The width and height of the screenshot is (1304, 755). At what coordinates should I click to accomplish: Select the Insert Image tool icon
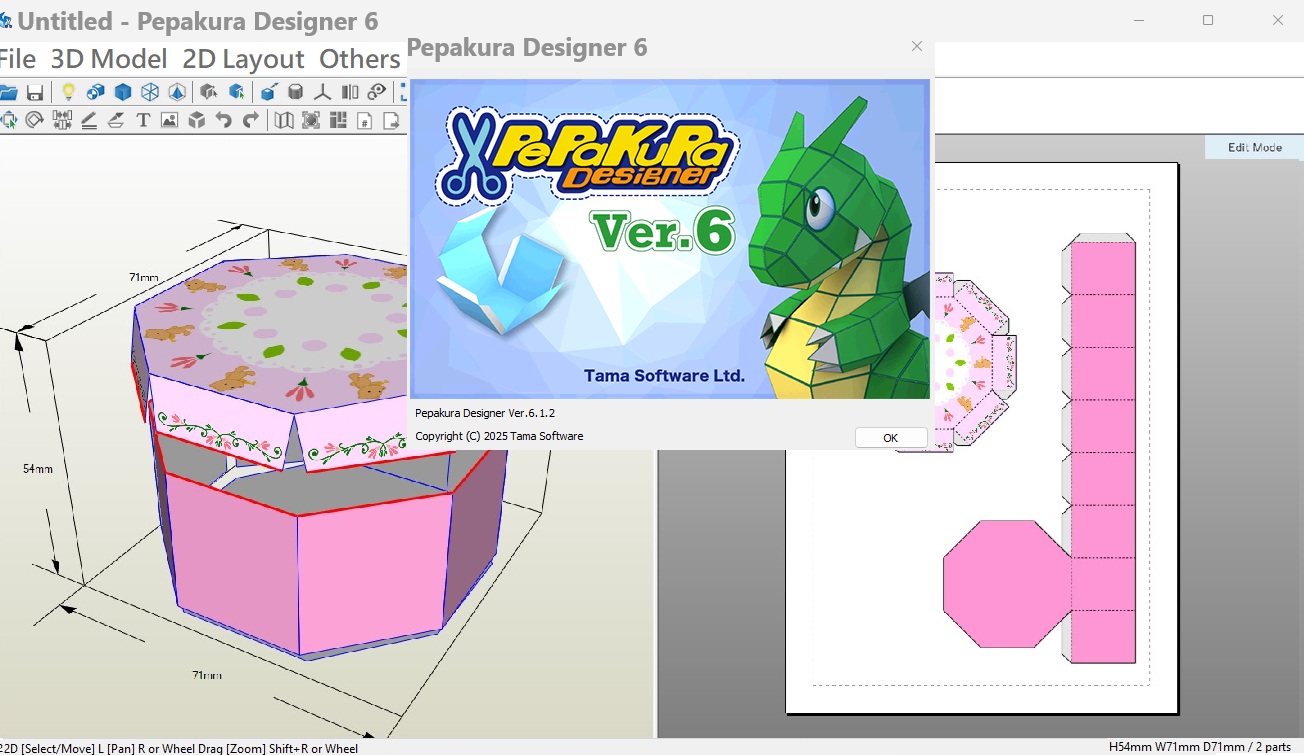pos(169,120)
